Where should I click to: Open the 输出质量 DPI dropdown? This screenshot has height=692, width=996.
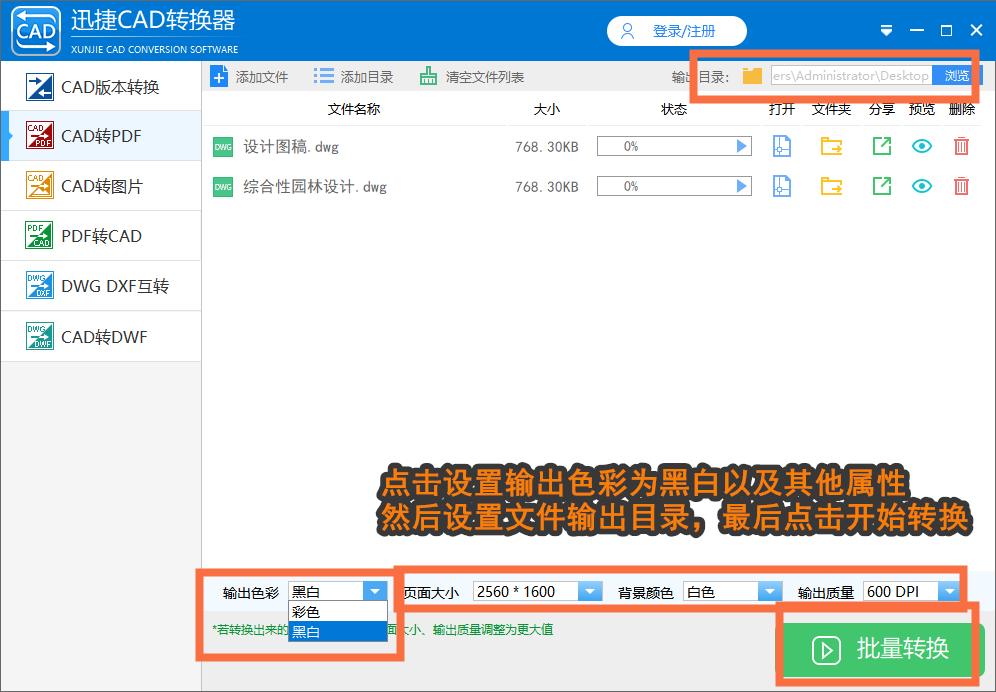pos(950,591)
